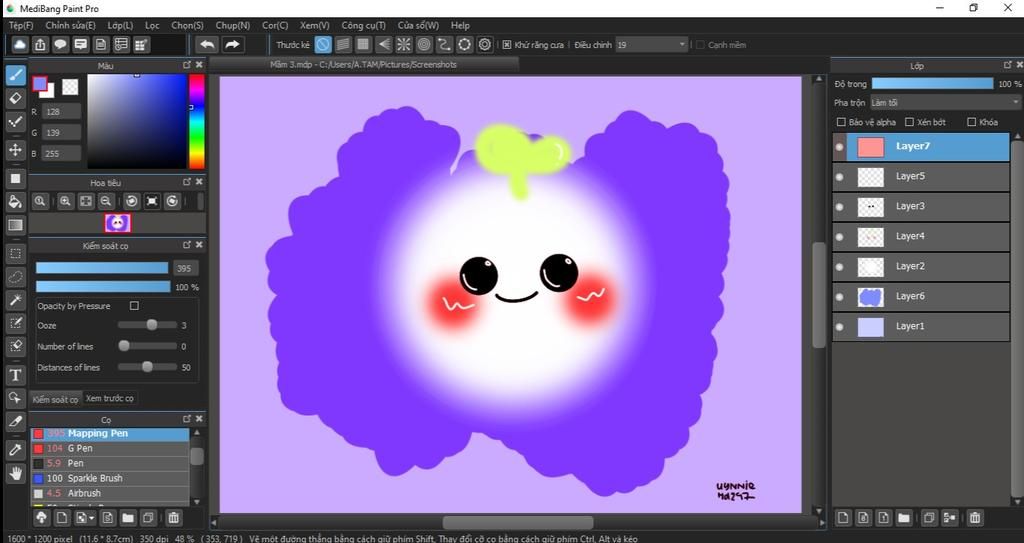Screen dimensions: 1024x543
Task: Click the canvas horizontal scrollbar
Action: coord(518,523)
